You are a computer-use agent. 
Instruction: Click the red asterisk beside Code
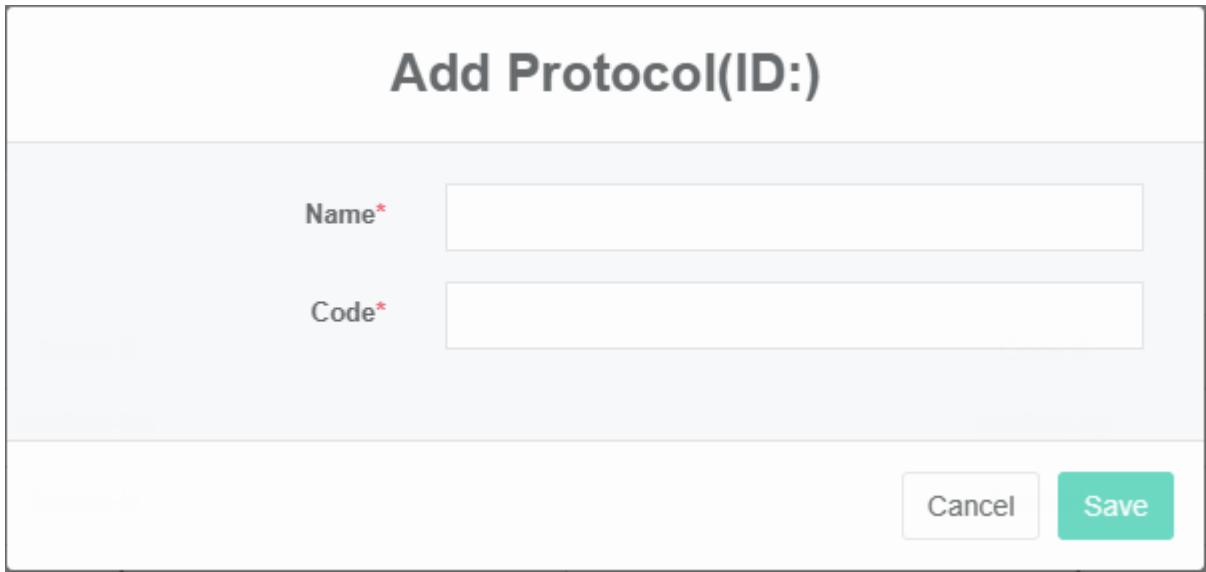pyautogui.click(x=381, y=311)
